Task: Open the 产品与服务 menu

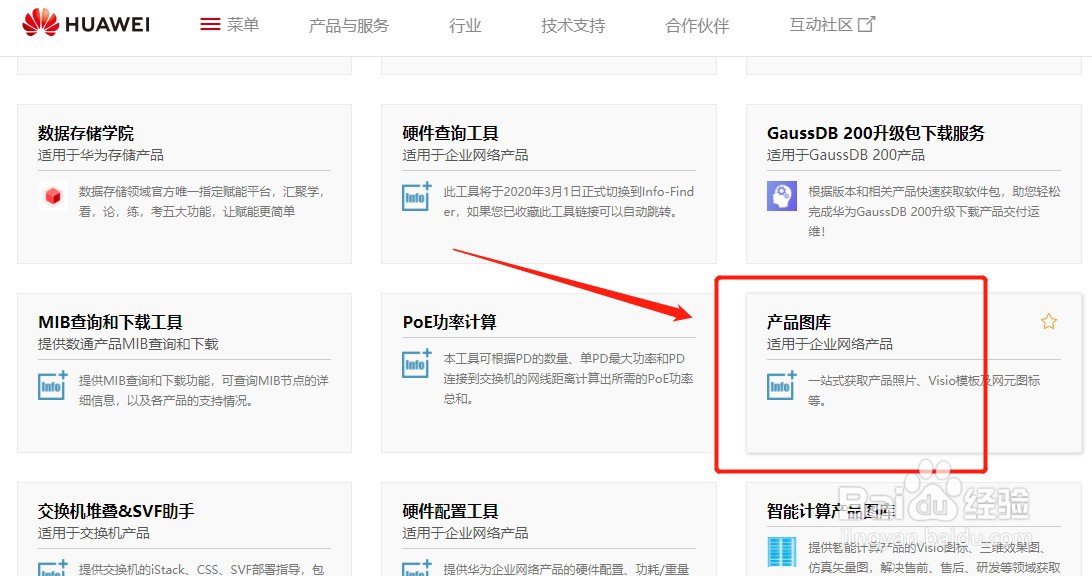Action: (349, 26)
